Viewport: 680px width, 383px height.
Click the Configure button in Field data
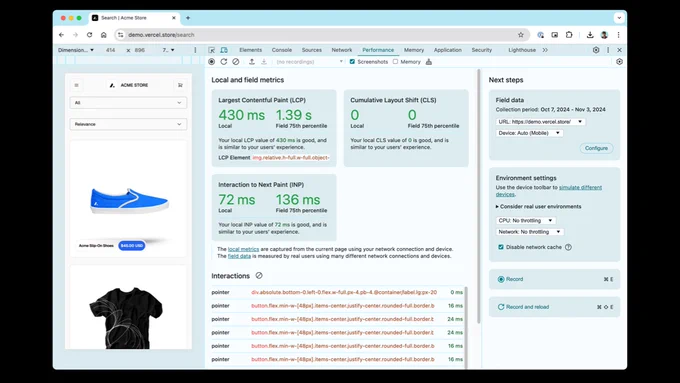[x=596, y=148]
